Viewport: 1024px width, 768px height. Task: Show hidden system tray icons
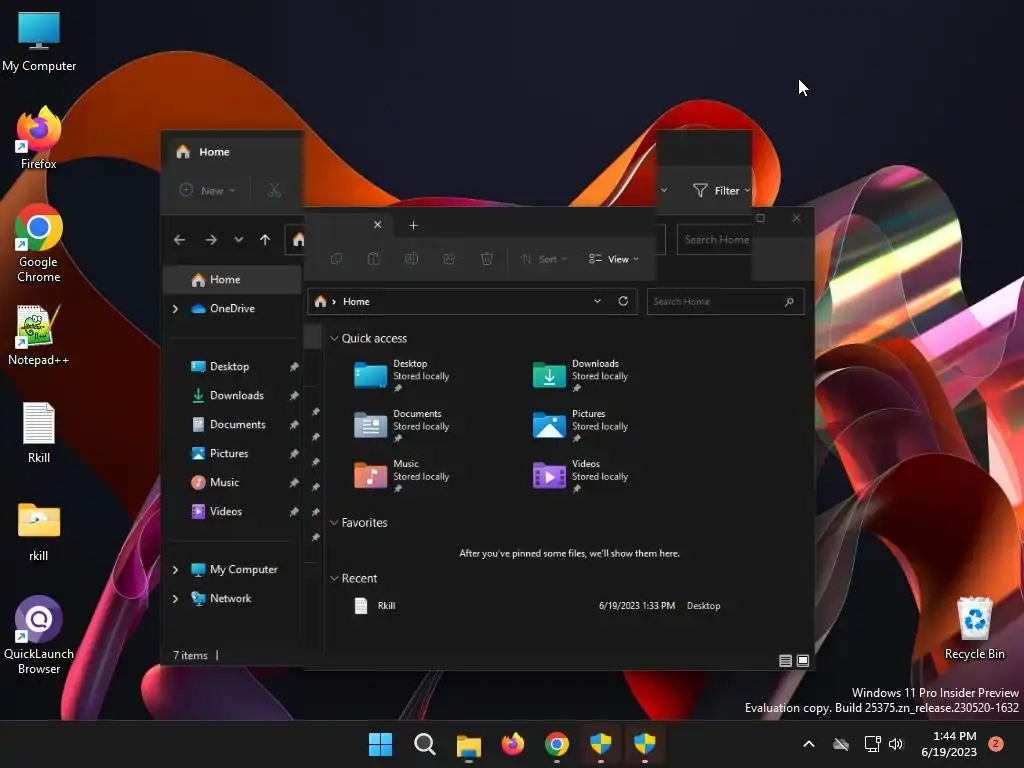808,744
